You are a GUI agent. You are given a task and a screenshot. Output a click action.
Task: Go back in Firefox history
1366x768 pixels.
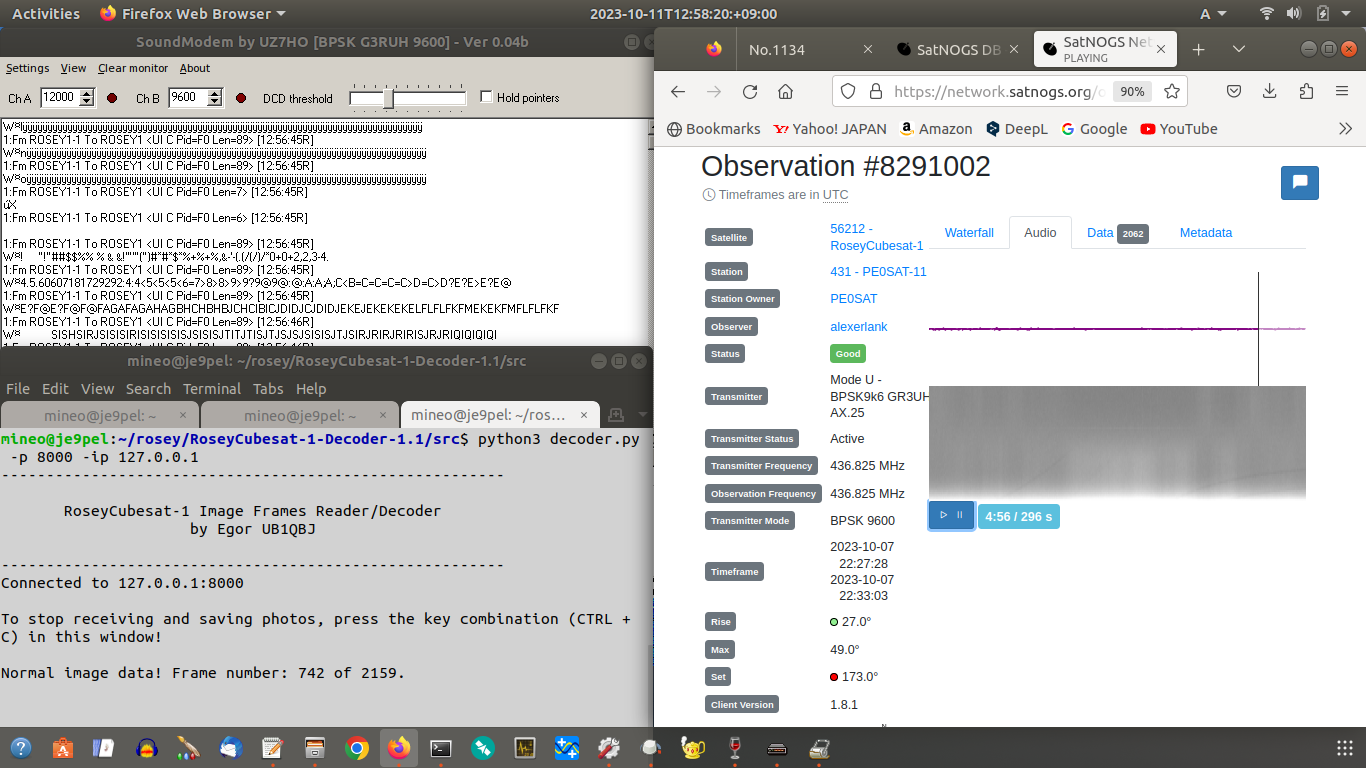point(678,91)
